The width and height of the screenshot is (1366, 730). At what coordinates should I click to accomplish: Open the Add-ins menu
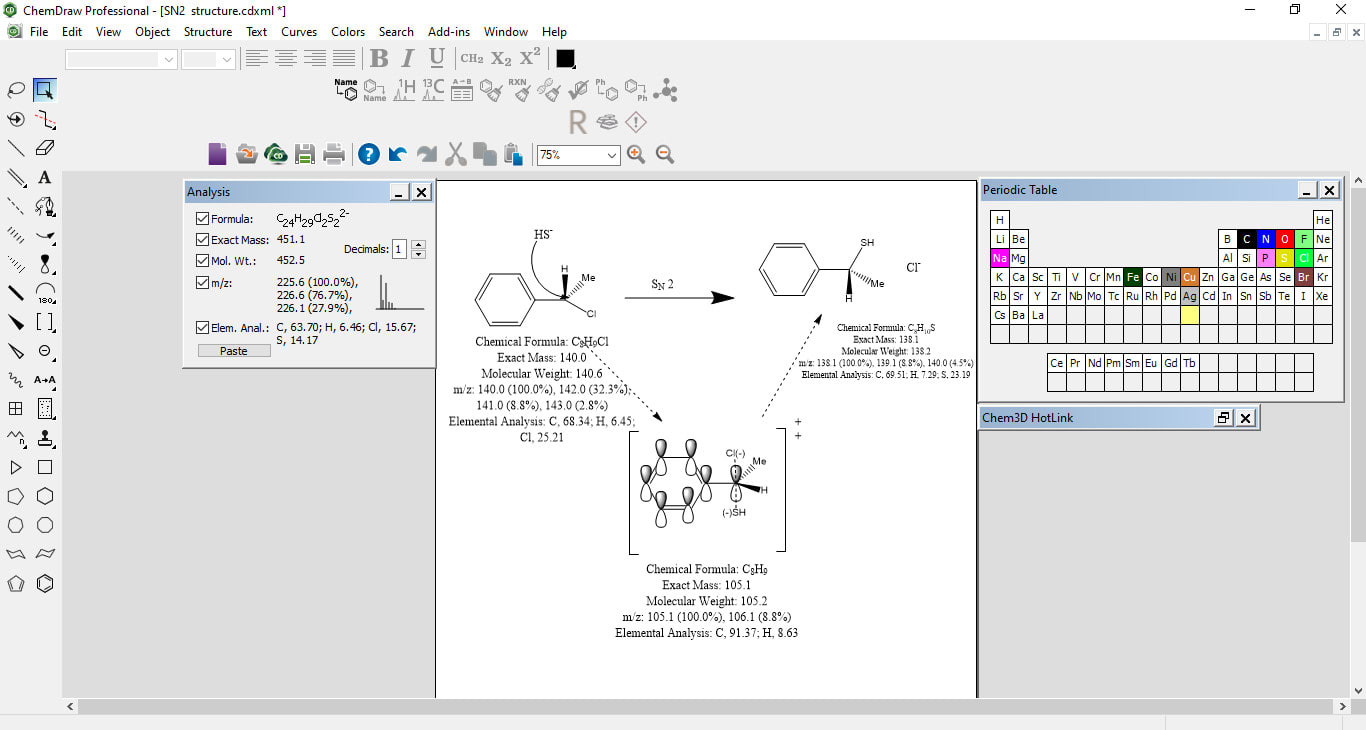point(448,32)
